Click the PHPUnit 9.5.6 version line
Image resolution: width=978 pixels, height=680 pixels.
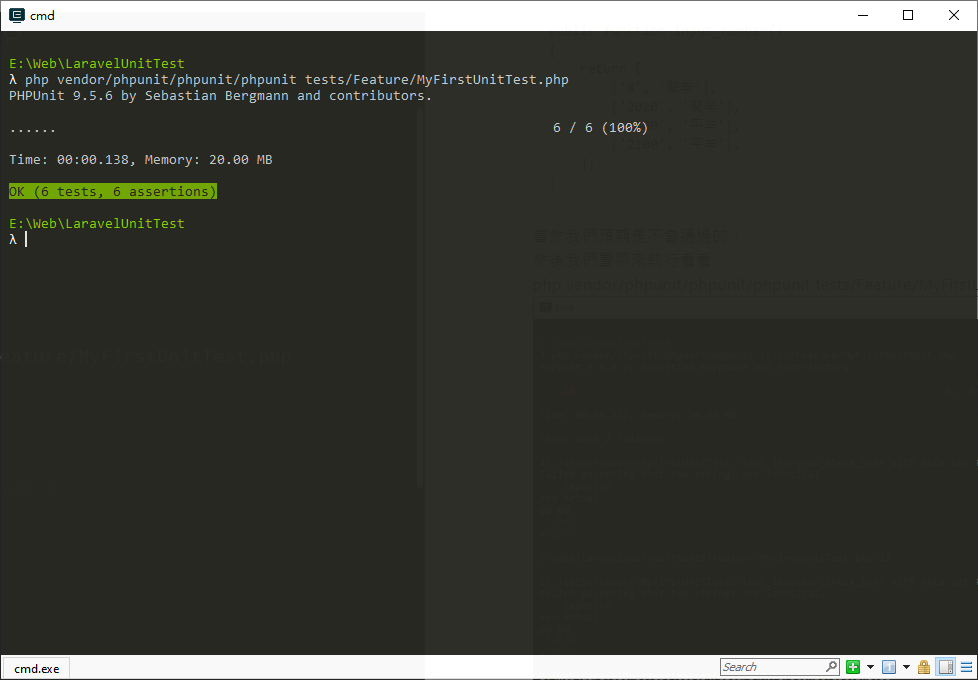tap(220, 95)
